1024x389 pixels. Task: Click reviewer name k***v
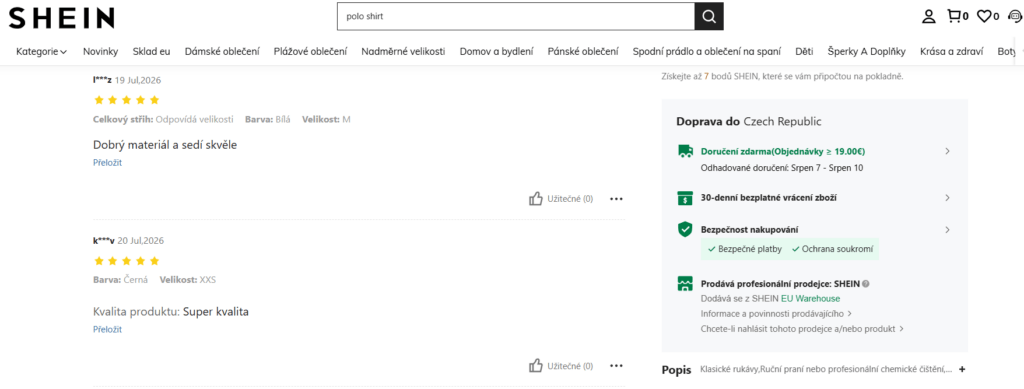(104, 241)
